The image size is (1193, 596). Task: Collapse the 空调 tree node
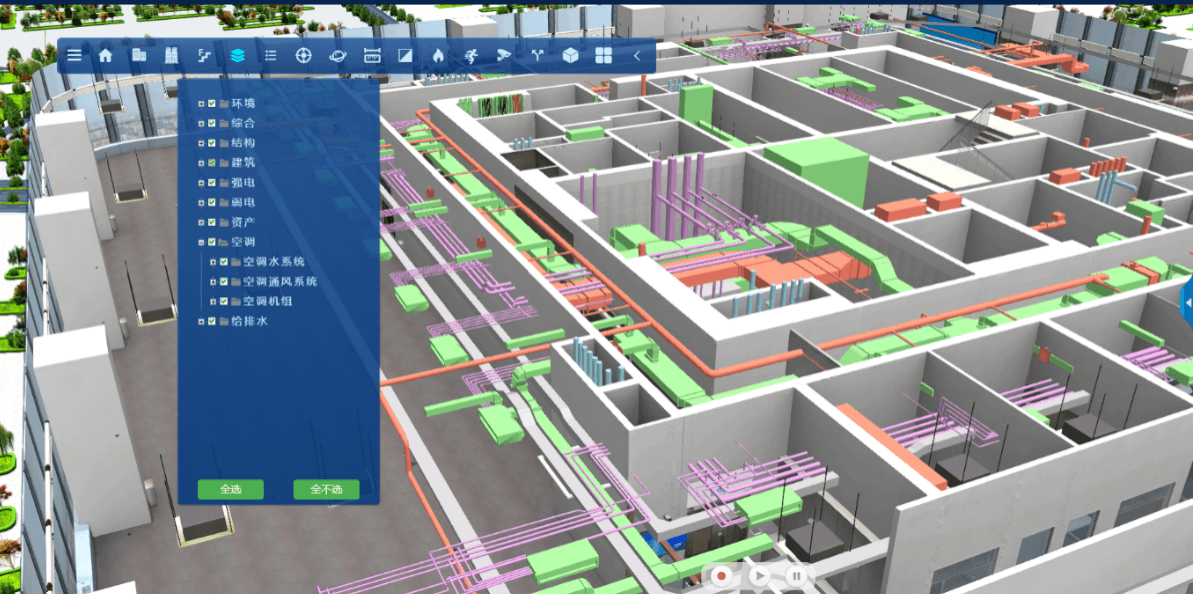(202, 242)
